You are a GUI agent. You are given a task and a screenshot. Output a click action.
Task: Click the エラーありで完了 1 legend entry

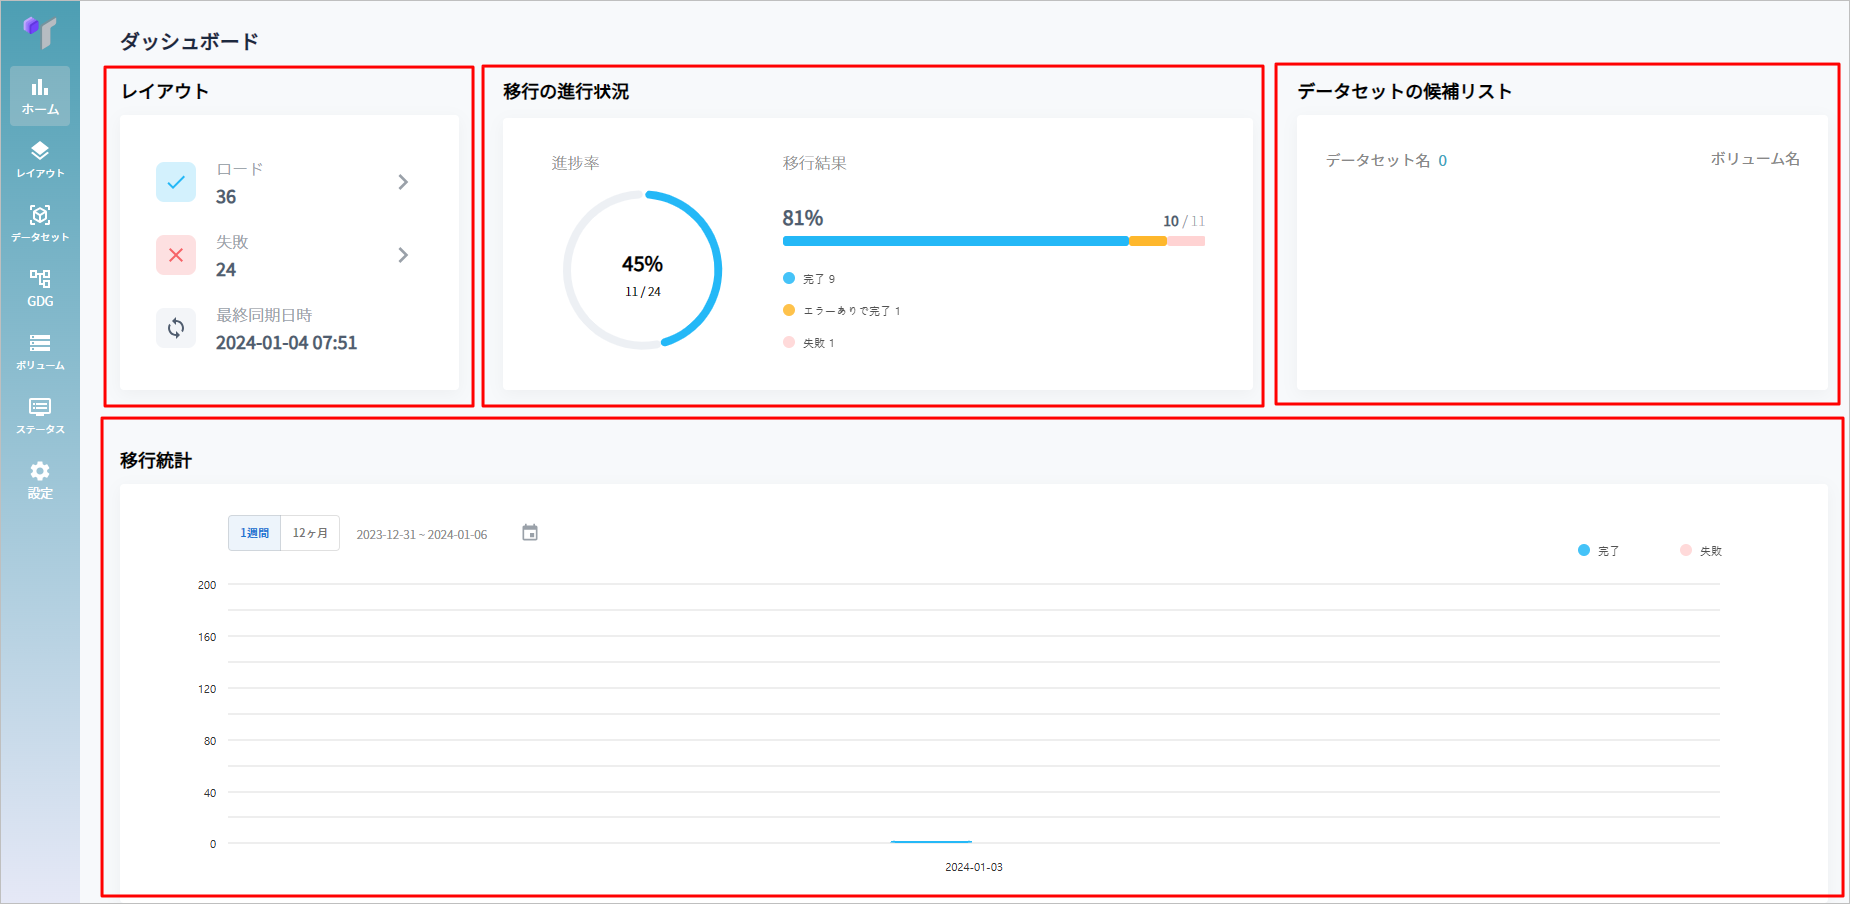pyautogui.click(x=842, y=311)
